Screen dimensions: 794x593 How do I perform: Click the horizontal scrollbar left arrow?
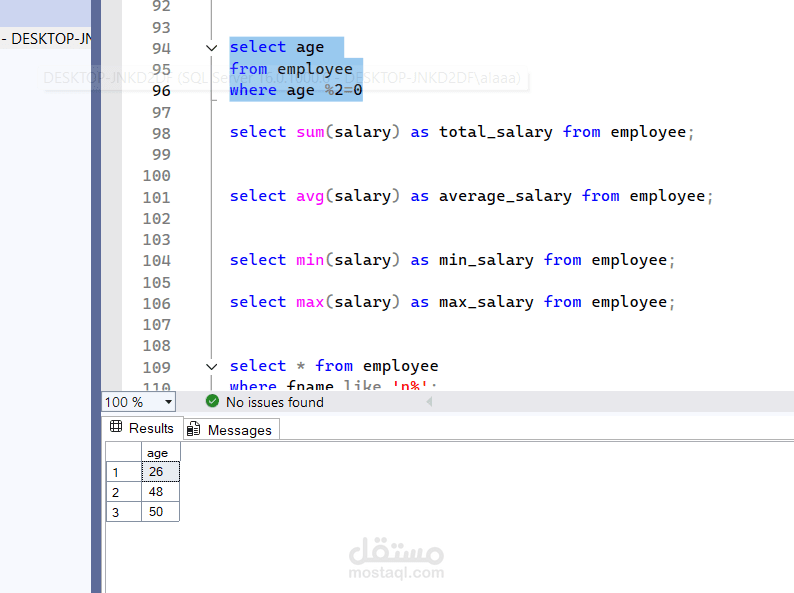pyautogui.click(x=430, y=402)
